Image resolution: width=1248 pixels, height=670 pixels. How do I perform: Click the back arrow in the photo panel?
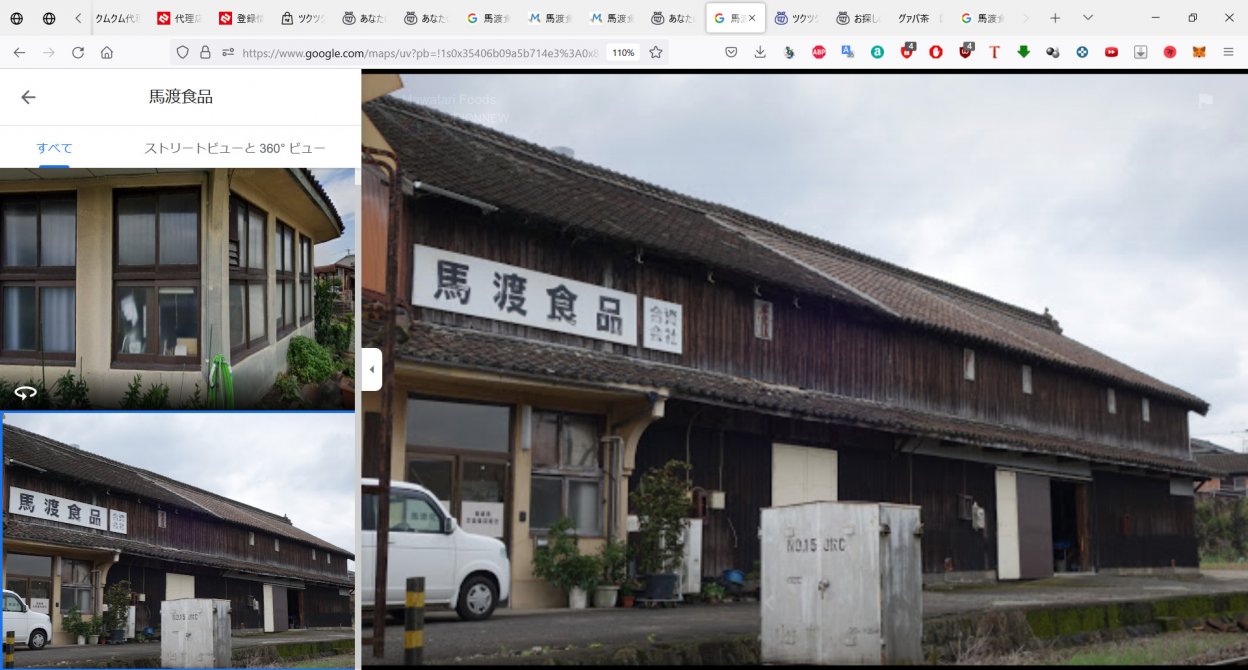[x=28, y=97]
